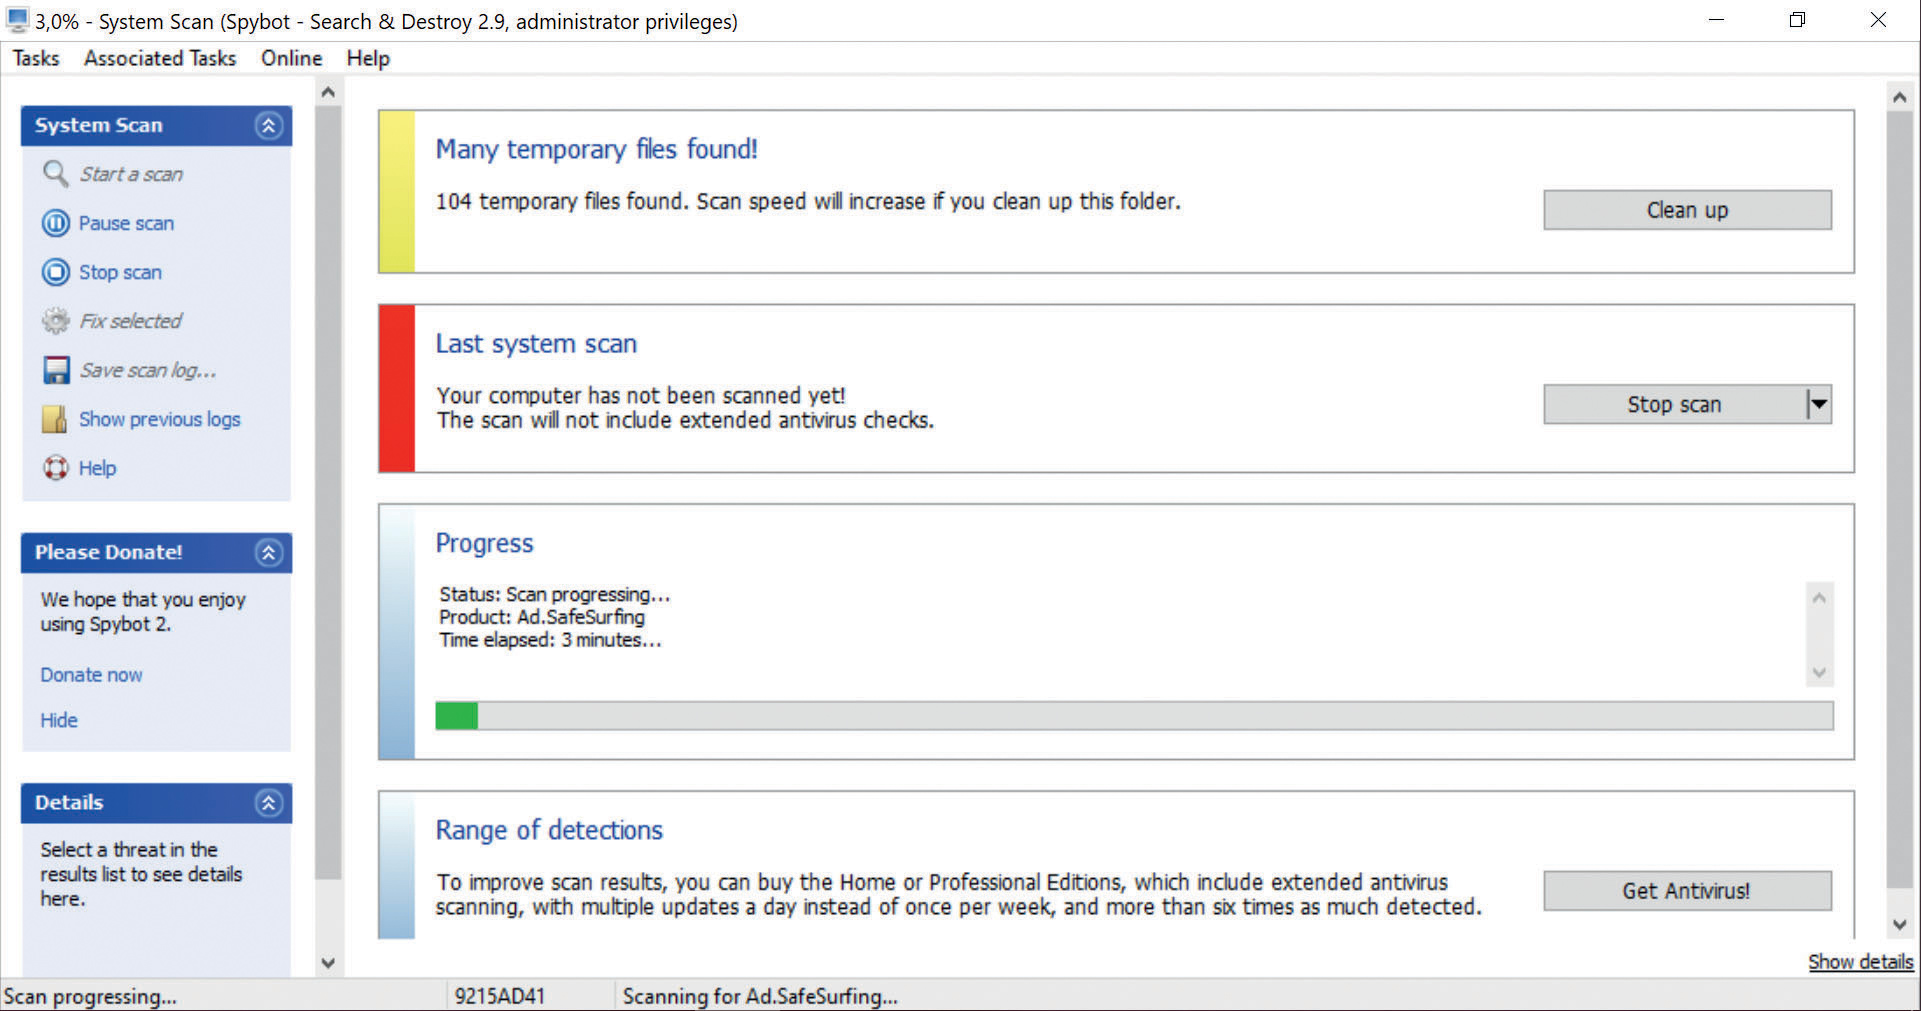1921x1011 pixels.
Task: Click the Pause scan icon
Action: click(x=55, y=223)
